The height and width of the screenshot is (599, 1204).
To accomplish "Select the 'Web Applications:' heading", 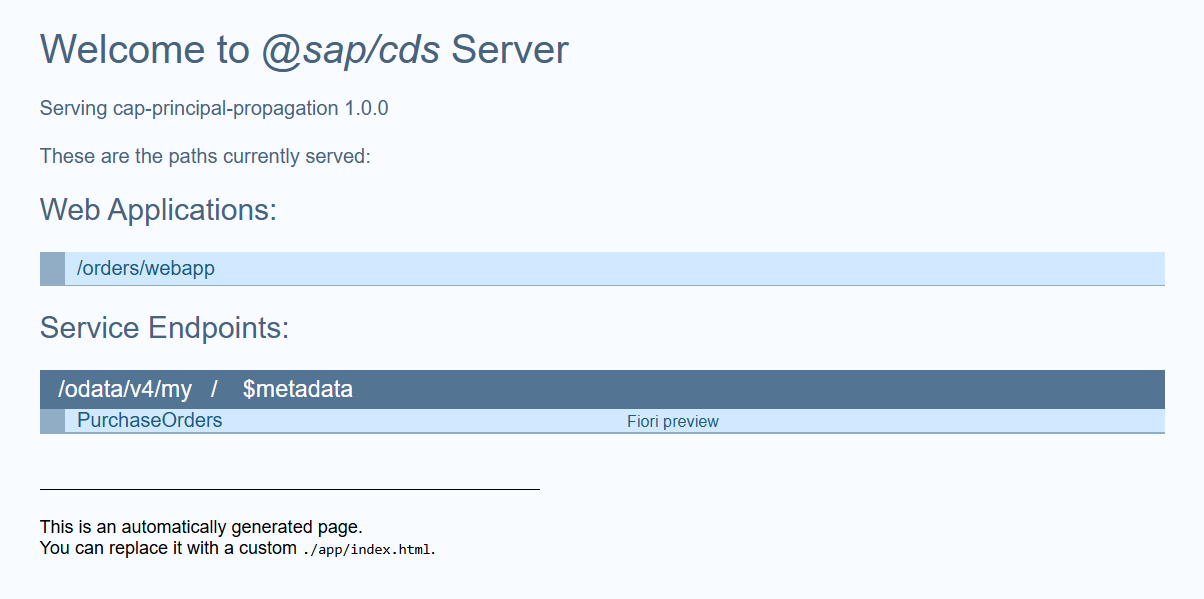I will pyautogui.click(x=158, y=210).
